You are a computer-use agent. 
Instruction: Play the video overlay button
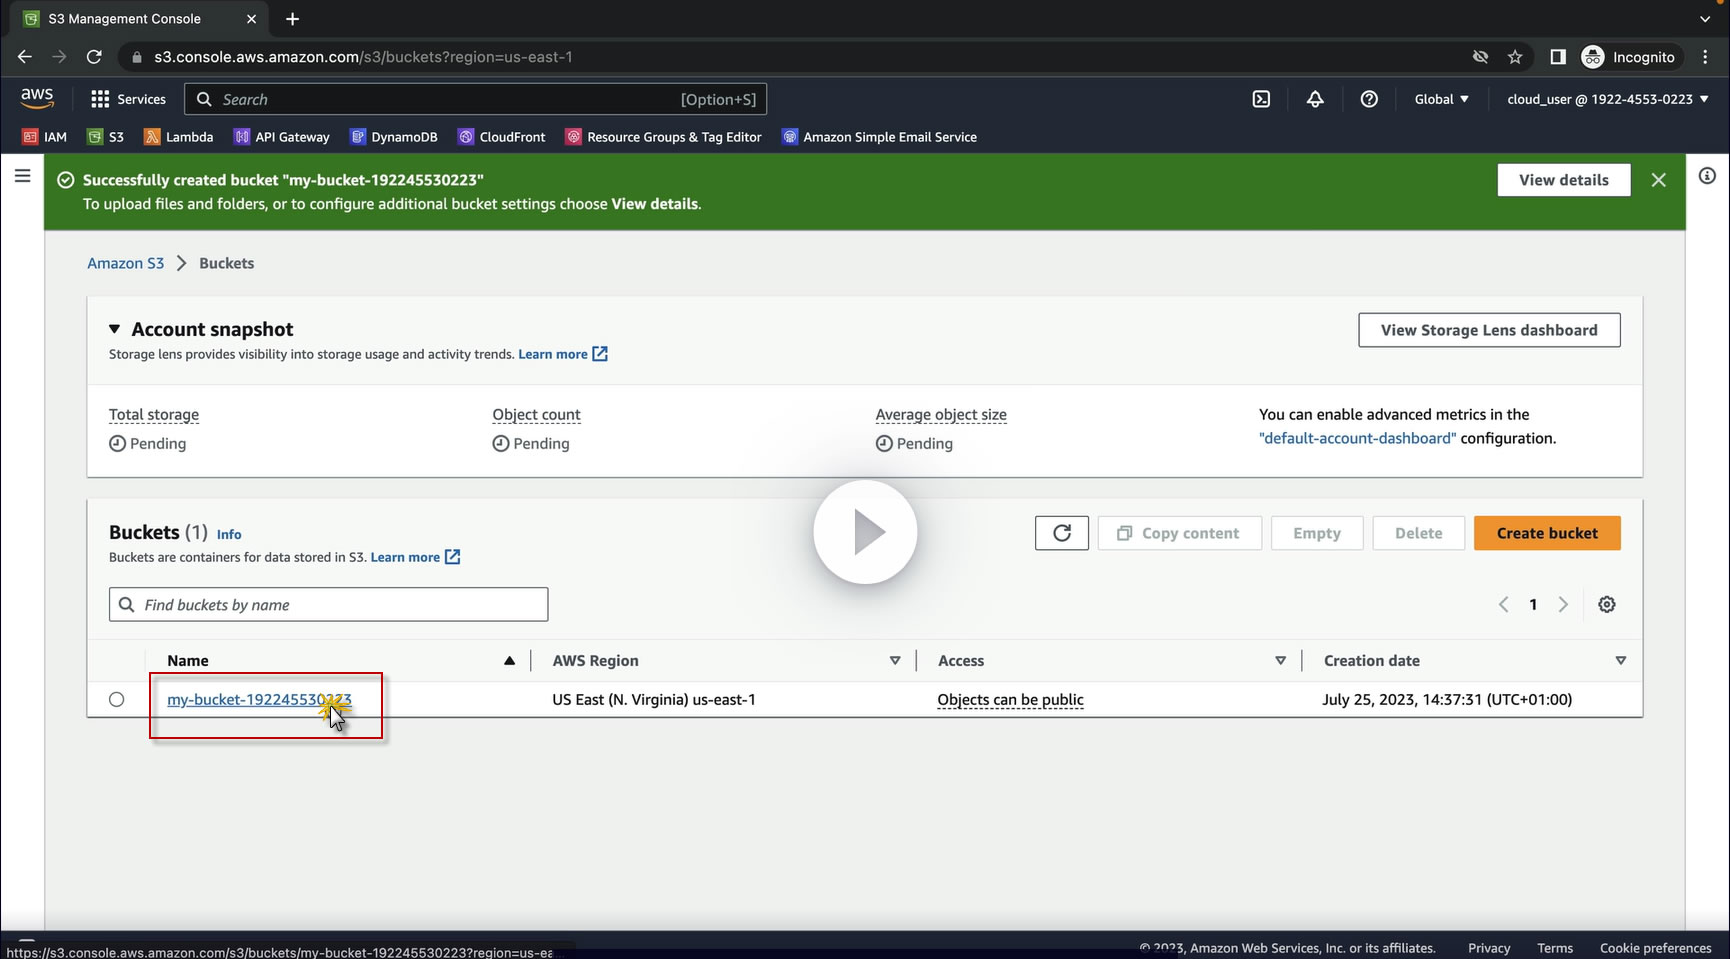[x=865, y=532]
